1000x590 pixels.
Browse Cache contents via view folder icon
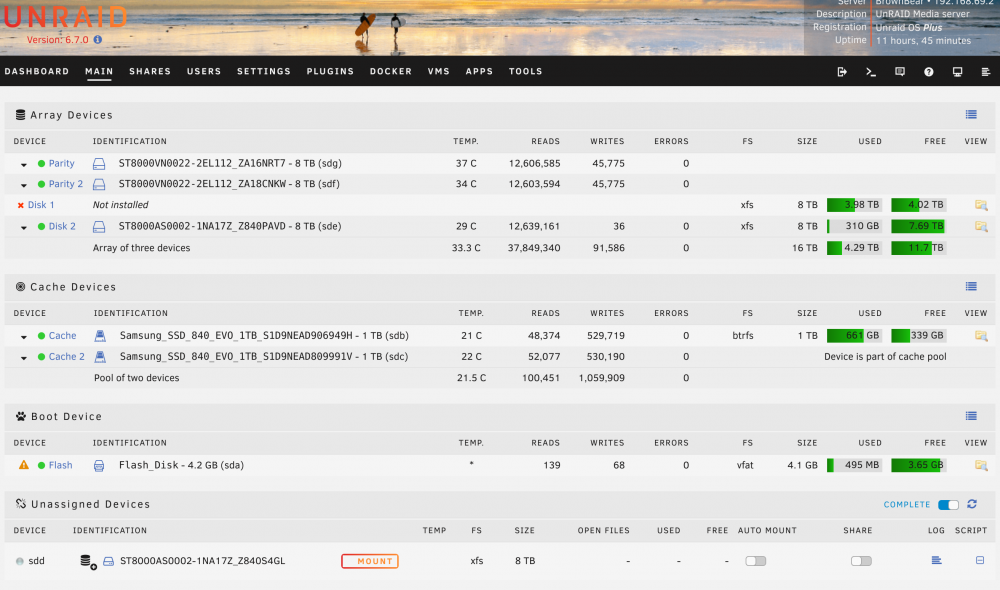(981, 336)
